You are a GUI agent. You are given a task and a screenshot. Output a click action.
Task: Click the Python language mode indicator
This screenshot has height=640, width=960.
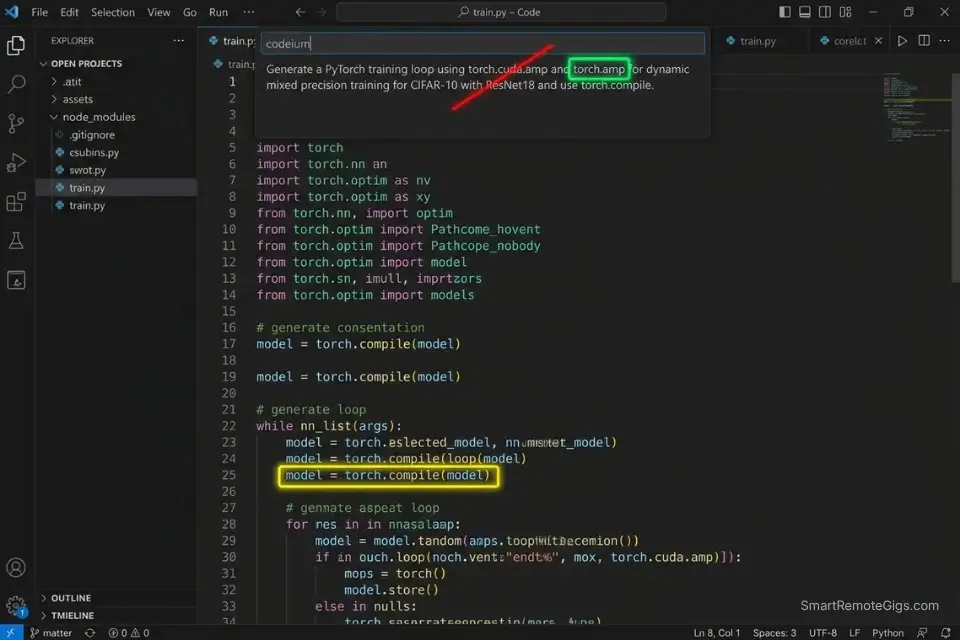click(x=888, y=633)
